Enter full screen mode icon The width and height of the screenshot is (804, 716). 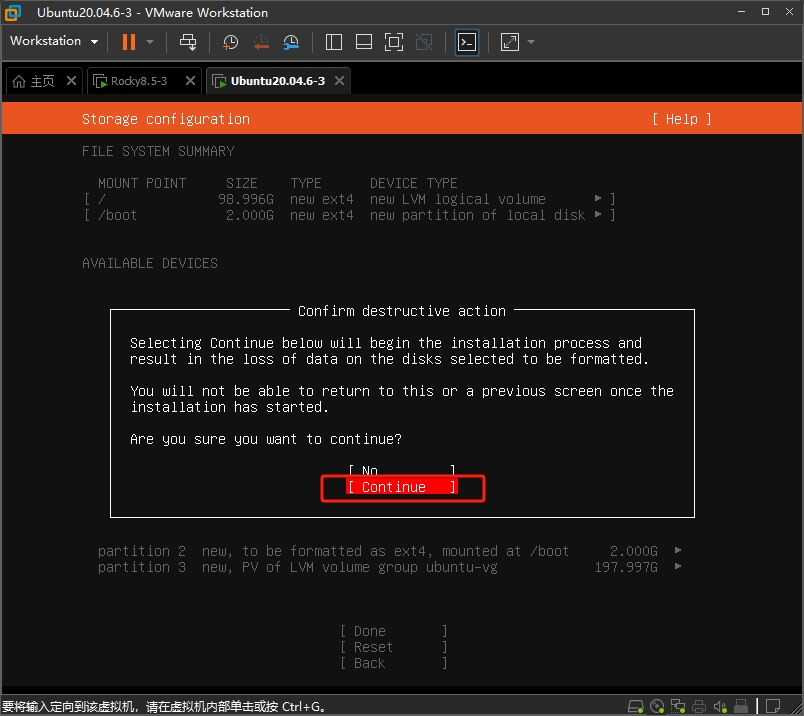click(x=394, y=42)
